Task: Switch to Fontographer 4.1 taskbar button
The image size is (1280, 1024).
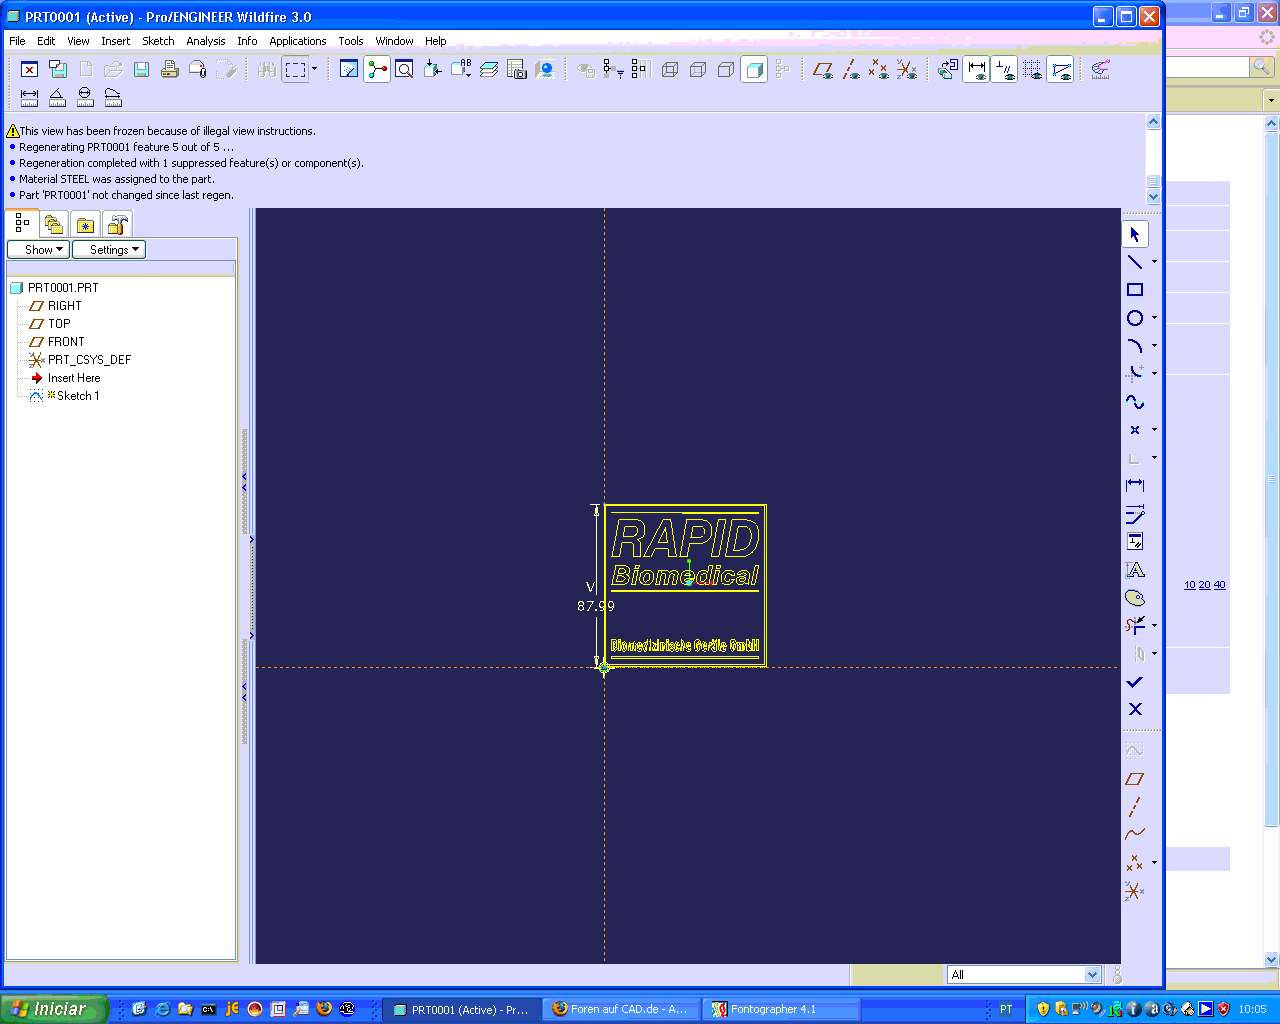Action: [x=781, y=1009]
